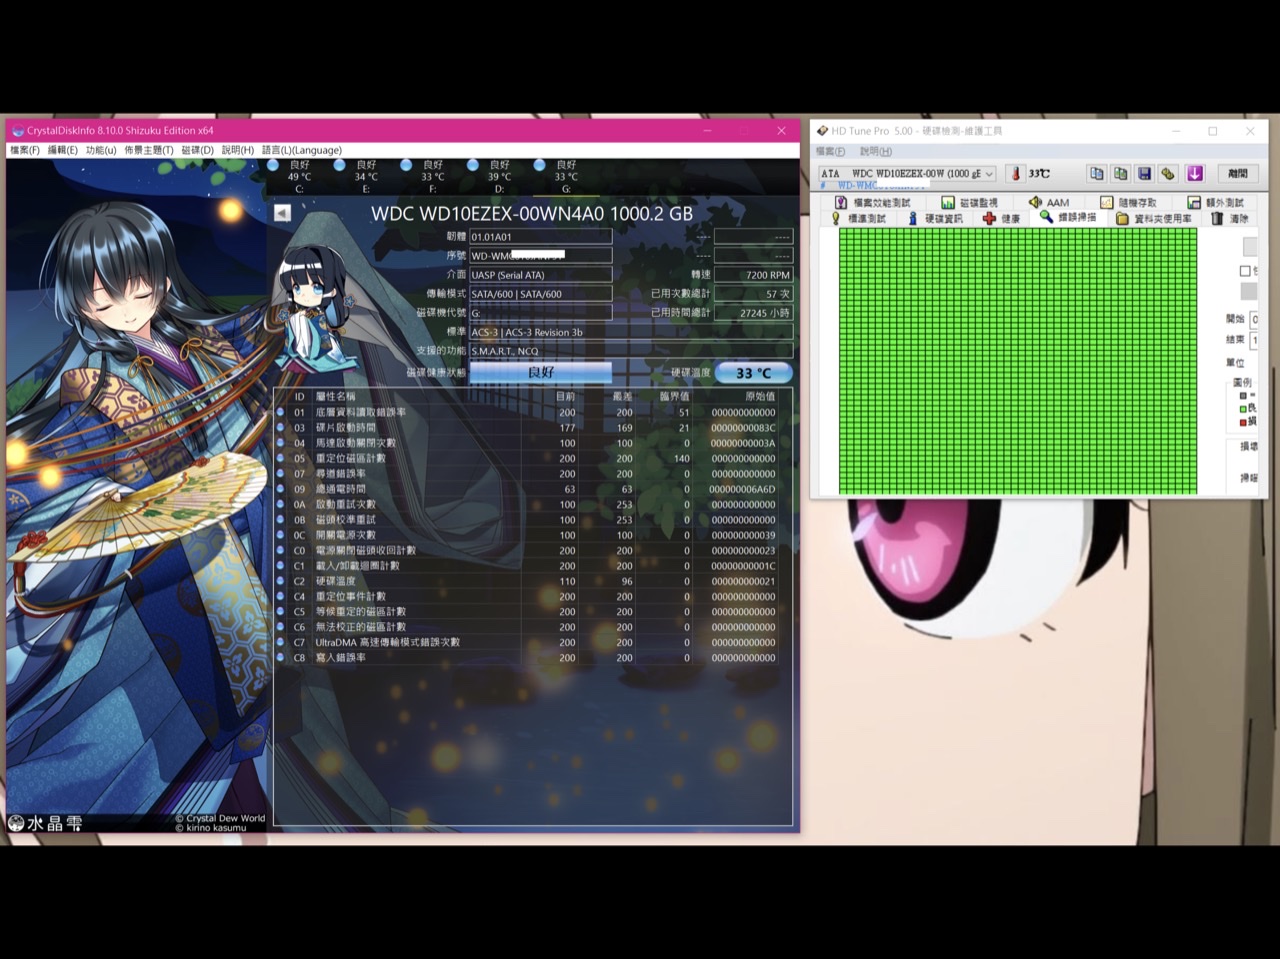The image size is (1280, 959).
Task: Select the 01 底層資料讀取錯誤率 attribute row
Action: coord(533,412)
